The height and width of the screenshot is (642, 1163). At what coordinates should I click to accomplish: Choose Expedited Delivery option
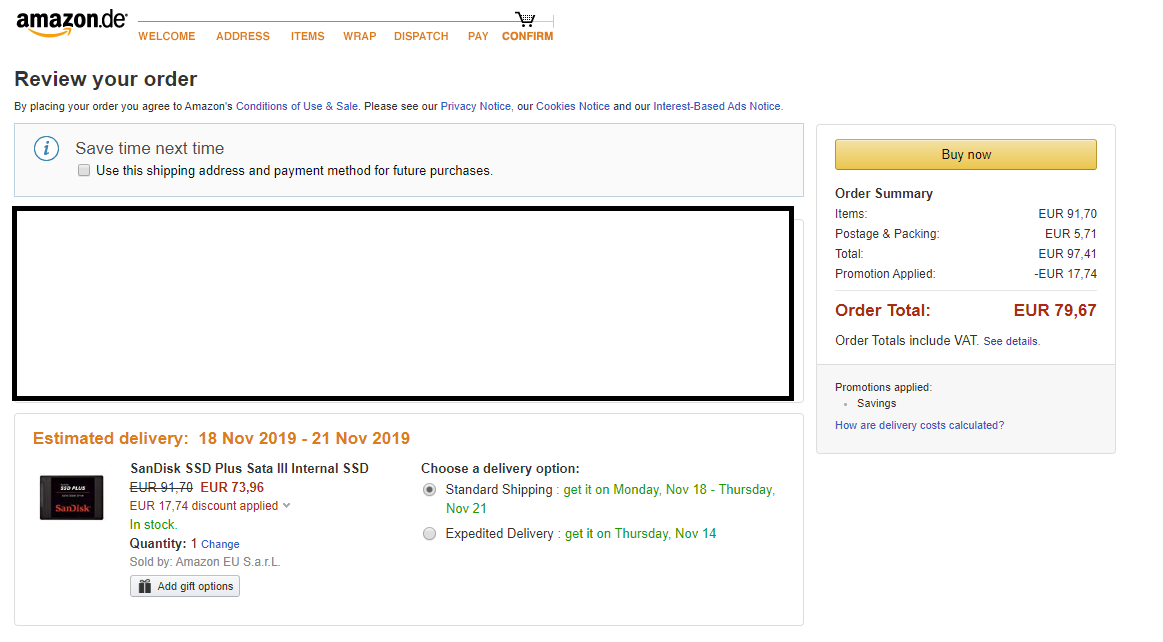[429, 534]
